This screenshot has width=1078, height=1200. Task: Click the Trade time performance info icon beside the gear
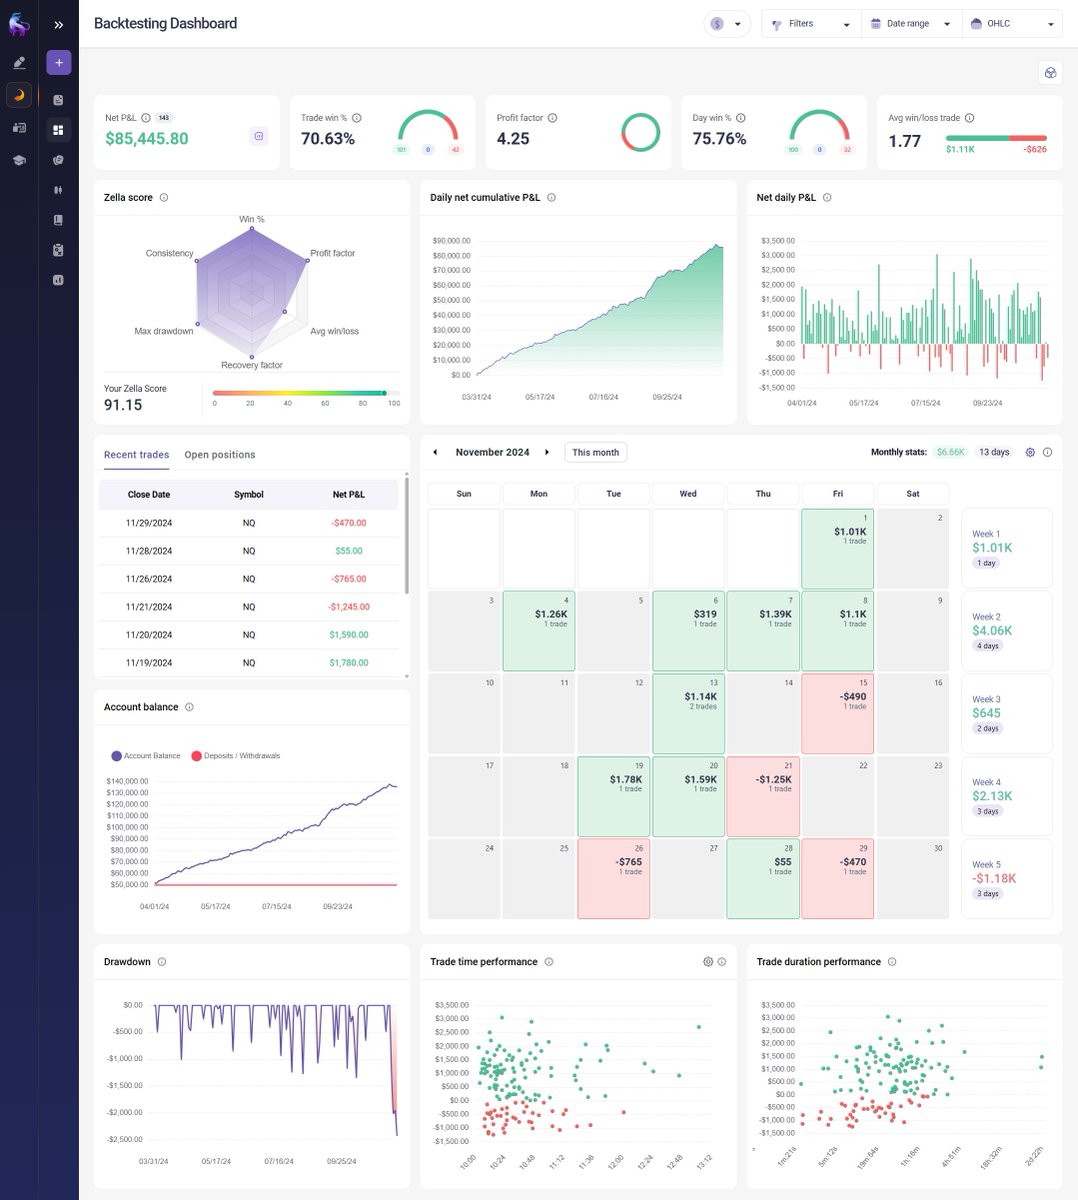point(722,962)
